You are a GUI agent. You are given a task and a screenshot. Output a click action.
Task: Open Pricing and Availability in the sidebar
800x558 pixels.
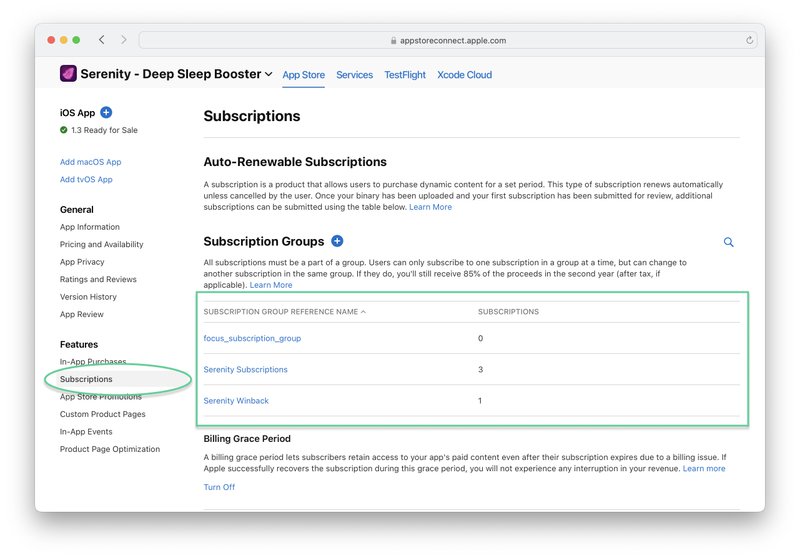coord(102,244)
